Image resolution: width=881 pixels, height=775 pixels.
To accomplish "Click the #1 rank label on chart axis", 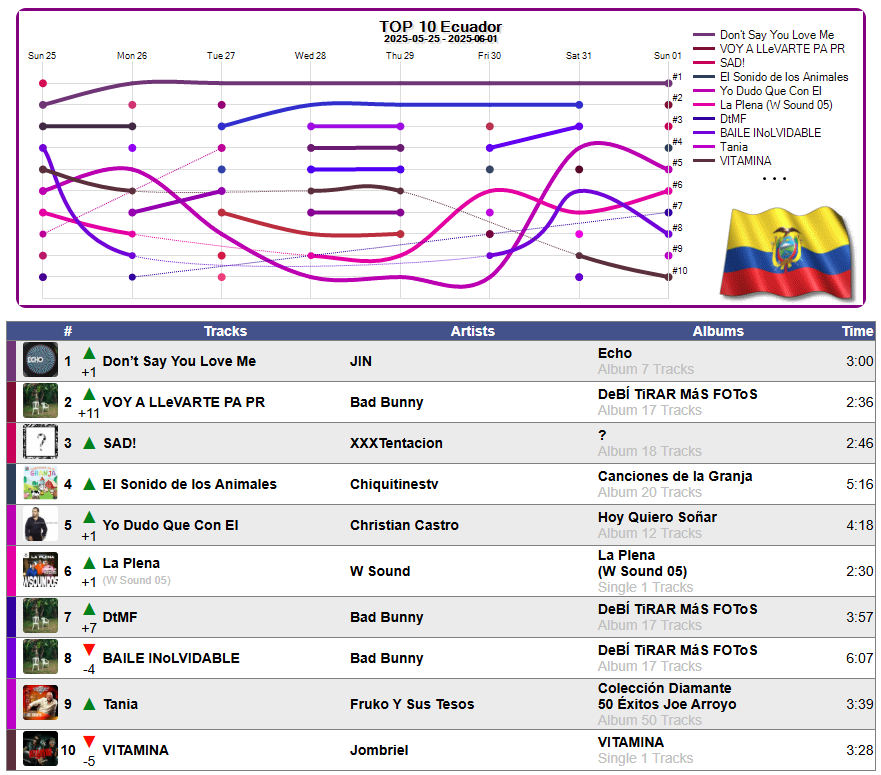I will tap(678, 76).
